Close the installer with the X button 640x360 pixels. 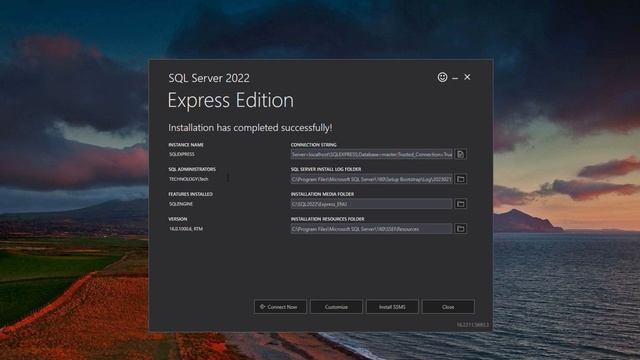pos(467,77)
